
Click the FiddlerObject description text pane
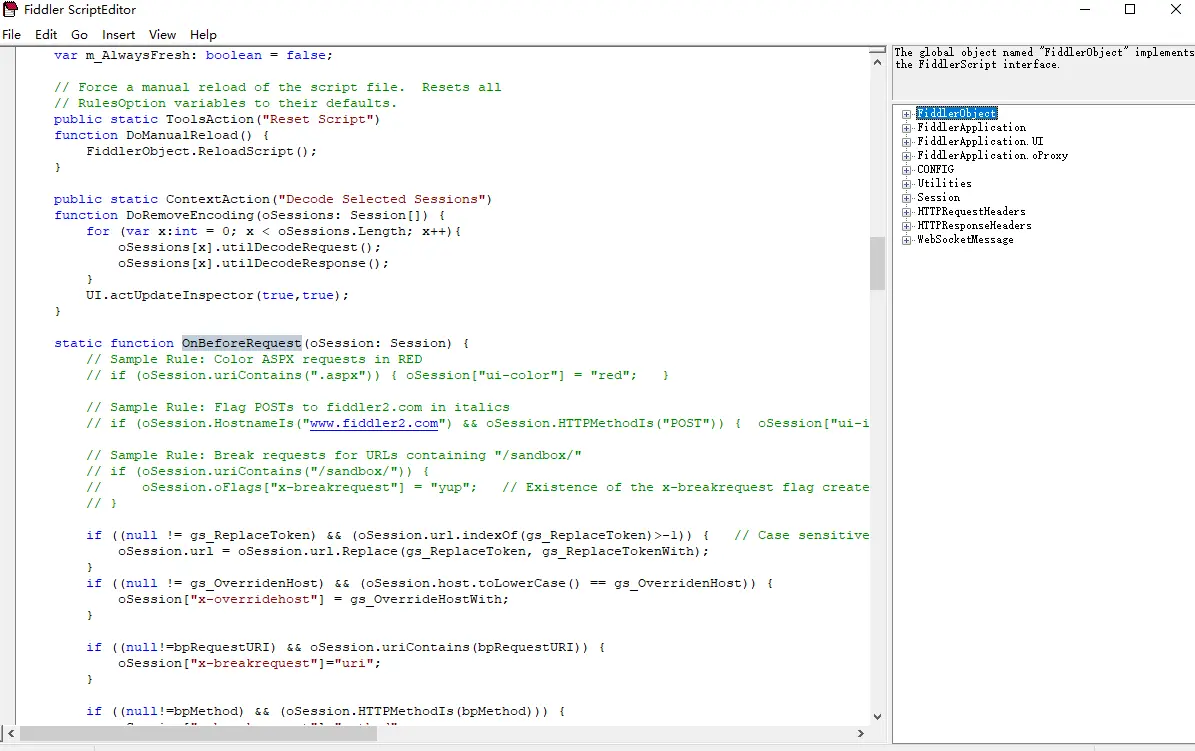pos(1043,73)
